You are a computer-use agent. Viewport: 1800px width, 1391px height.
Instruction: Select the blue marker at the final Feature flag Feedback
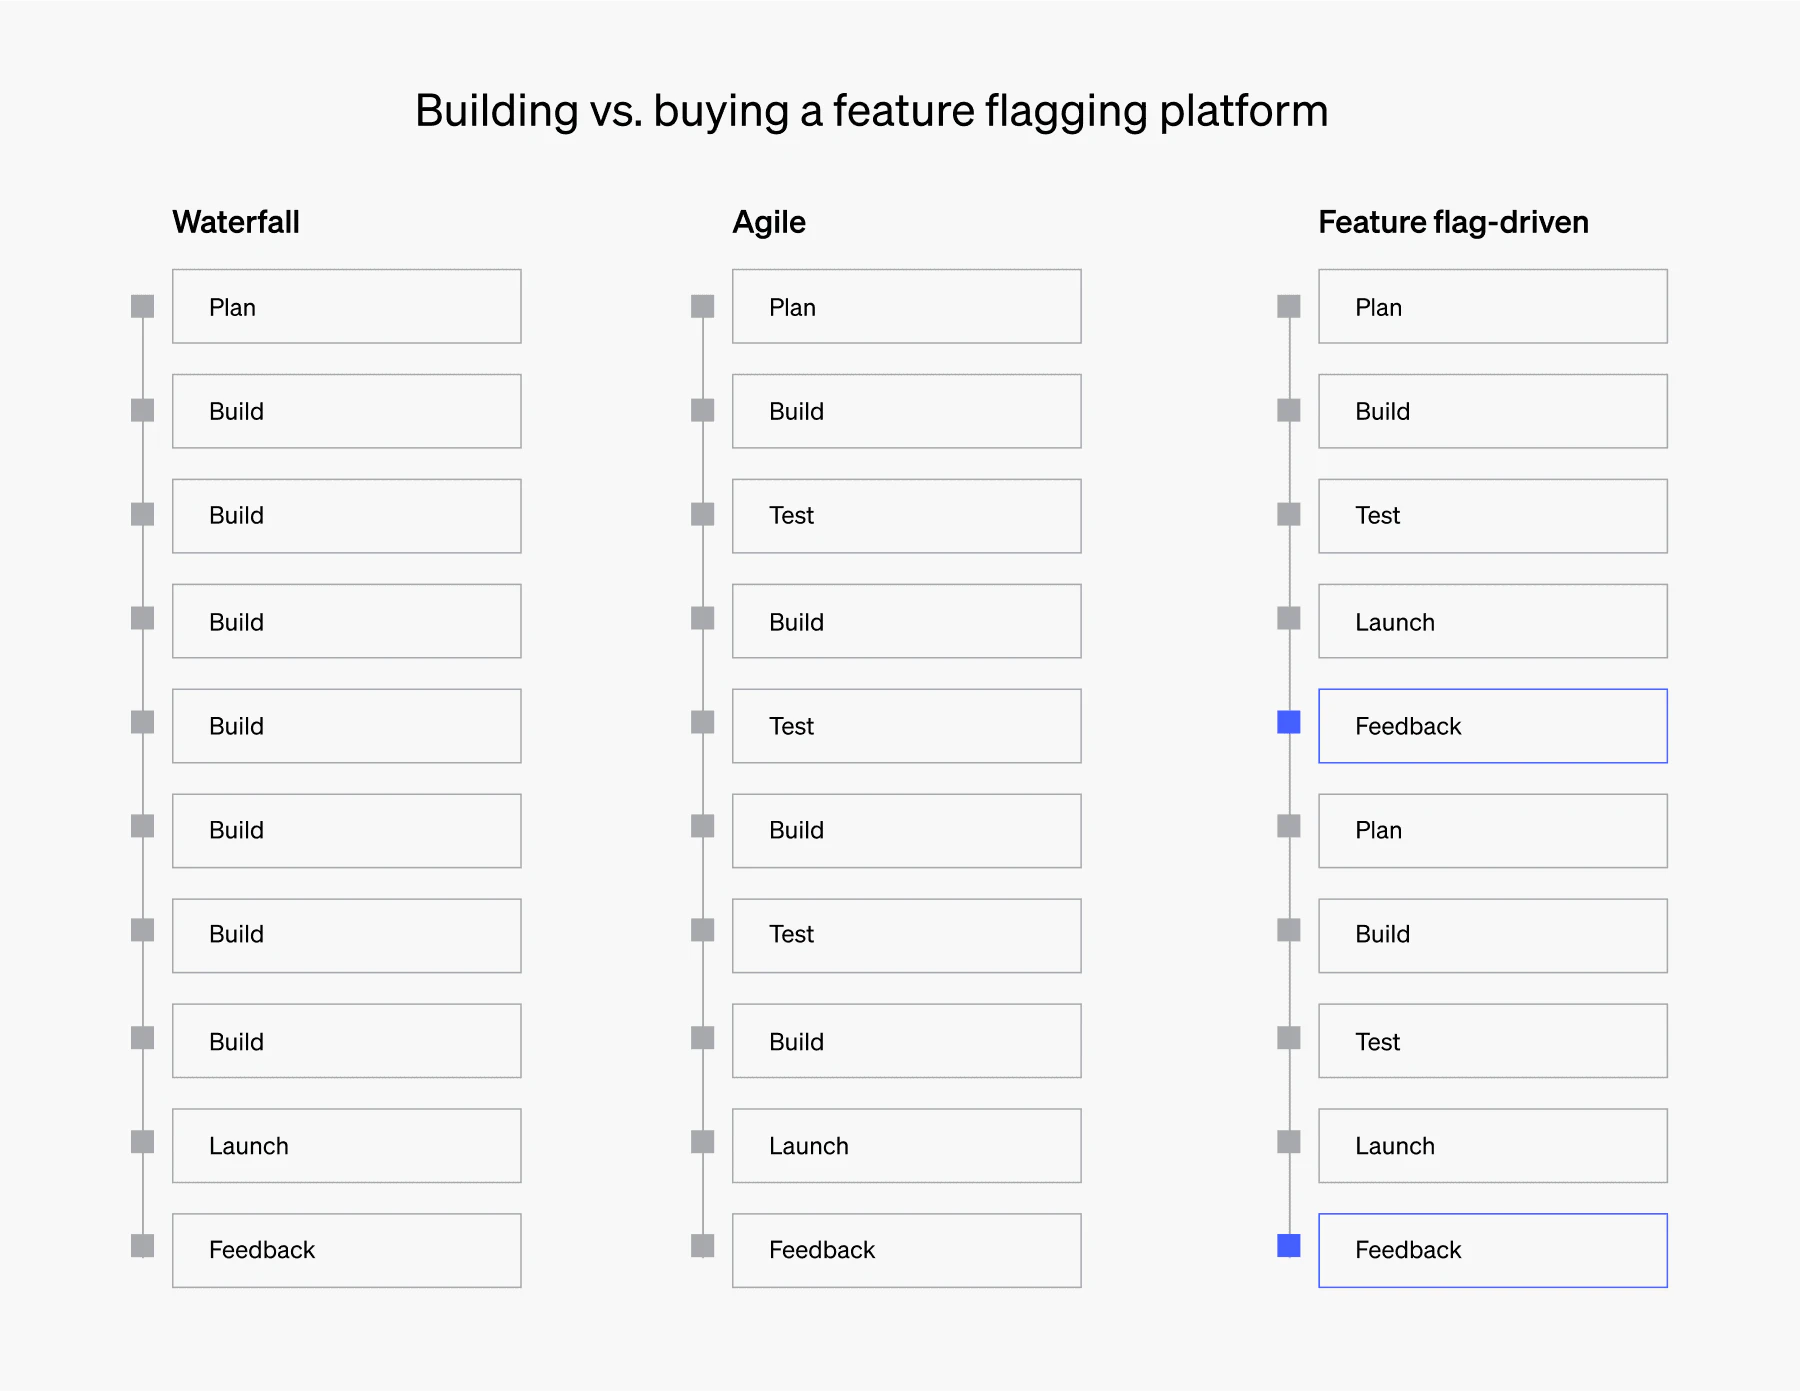1289,1246
